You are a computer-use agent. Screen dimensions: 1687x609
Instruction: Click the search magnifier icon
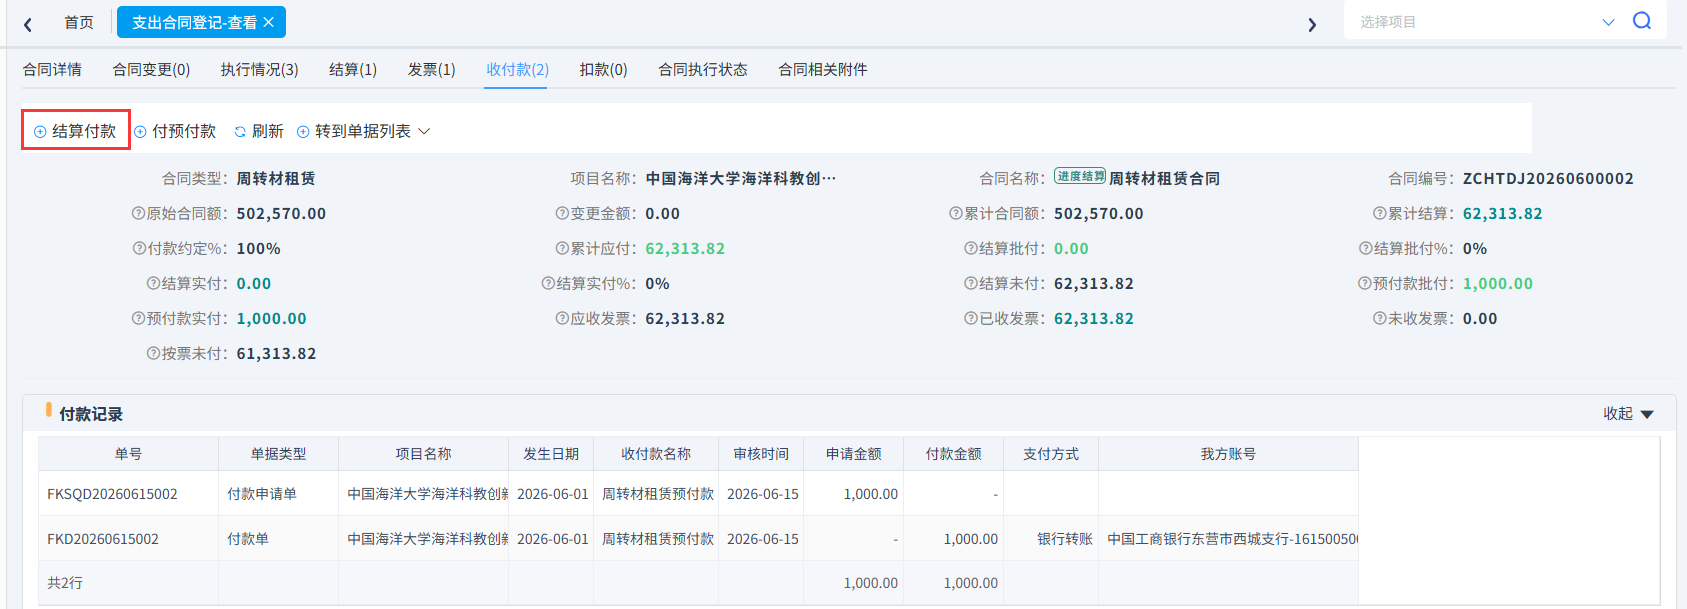point(1641,21)
